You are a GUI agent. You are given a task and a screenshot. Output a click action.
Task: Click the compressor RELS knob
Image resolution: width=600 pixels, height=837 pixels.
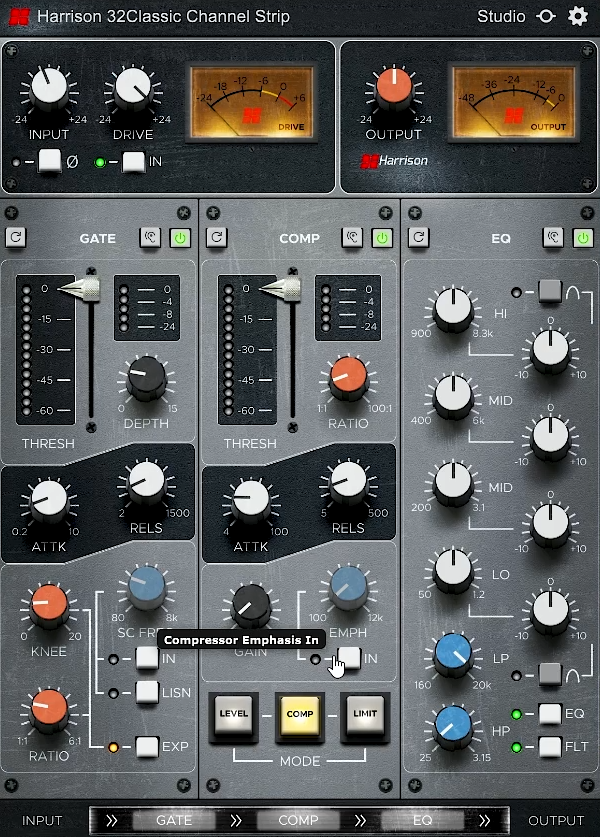click(348, 481)
